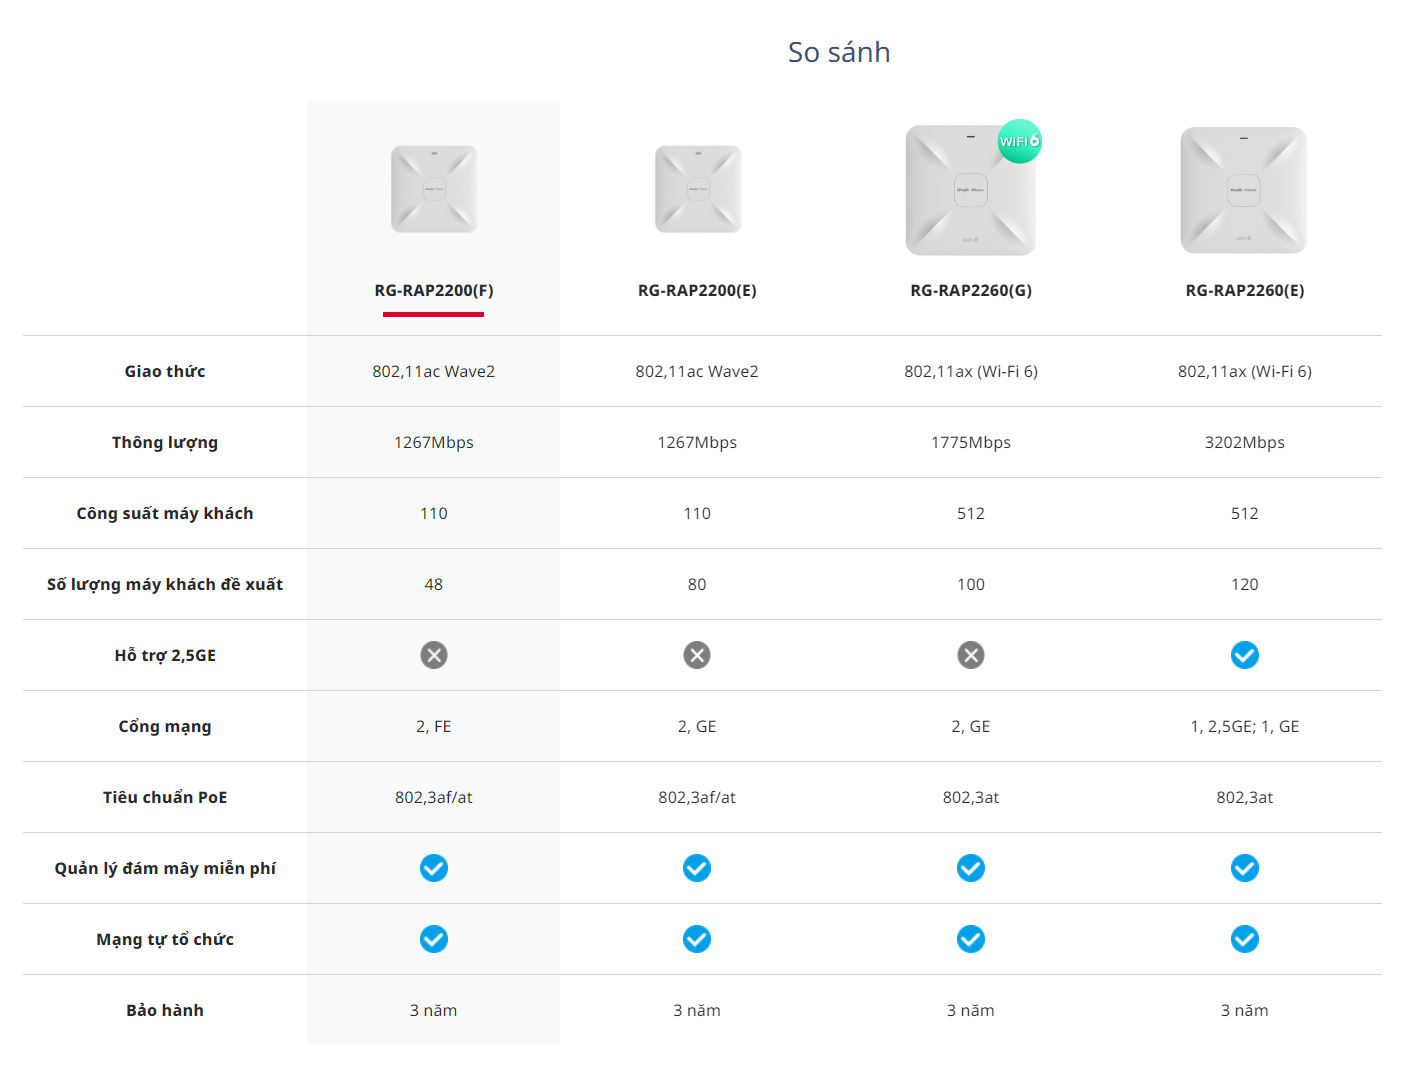Screen dimensions: 1415x1072
Task: Click "802,11ax (Wi-Fi 6)" in the RG-RAP2260(G) column
Action: pyautogui.click(x=971, y=371)
